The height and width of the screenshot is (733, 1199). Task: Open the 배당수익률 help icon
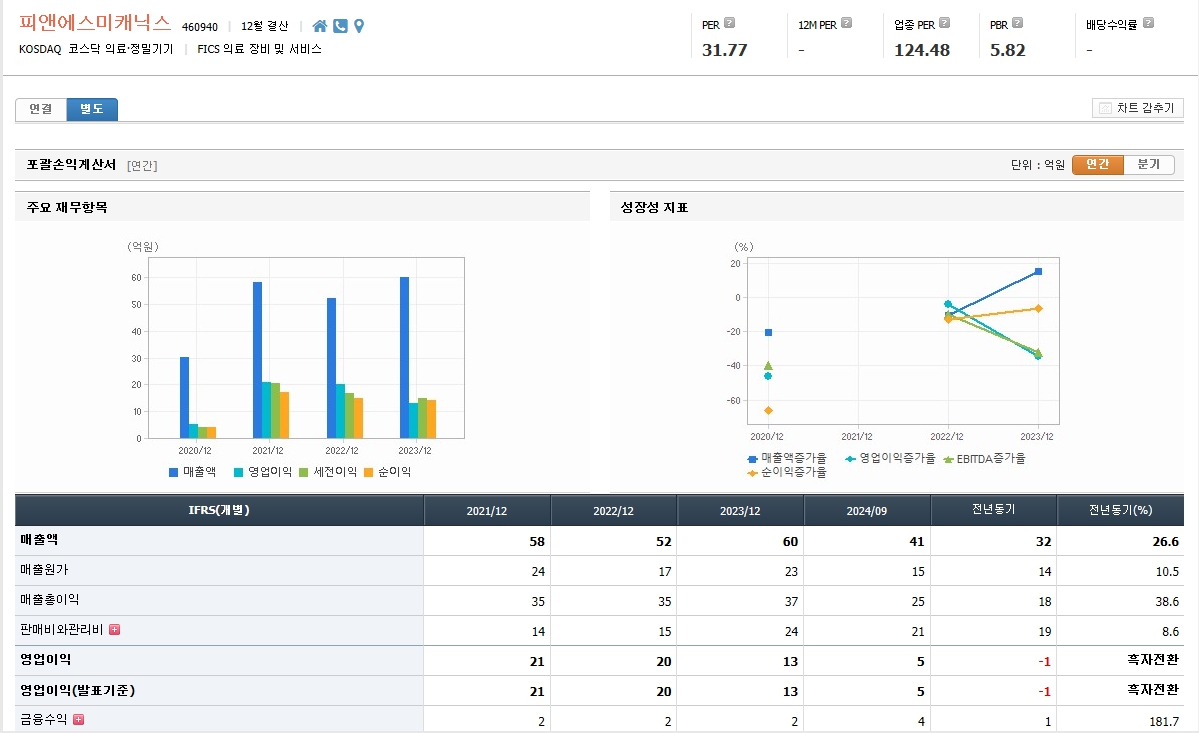[x=1148, y=23]
